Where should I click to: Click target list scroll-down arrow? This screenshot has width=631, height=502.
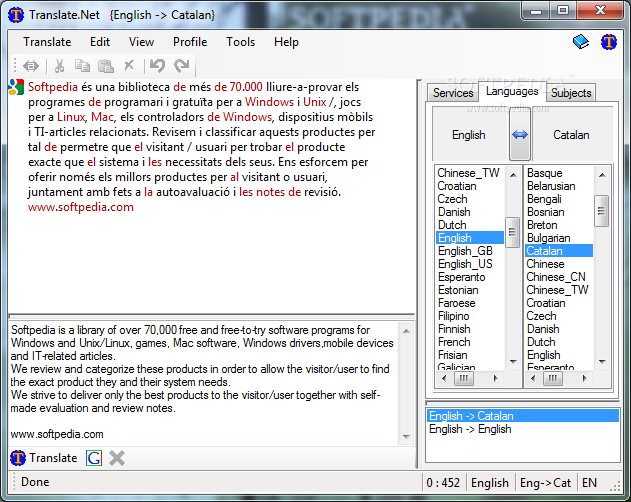pyautogui.click(x=602, y=362)
